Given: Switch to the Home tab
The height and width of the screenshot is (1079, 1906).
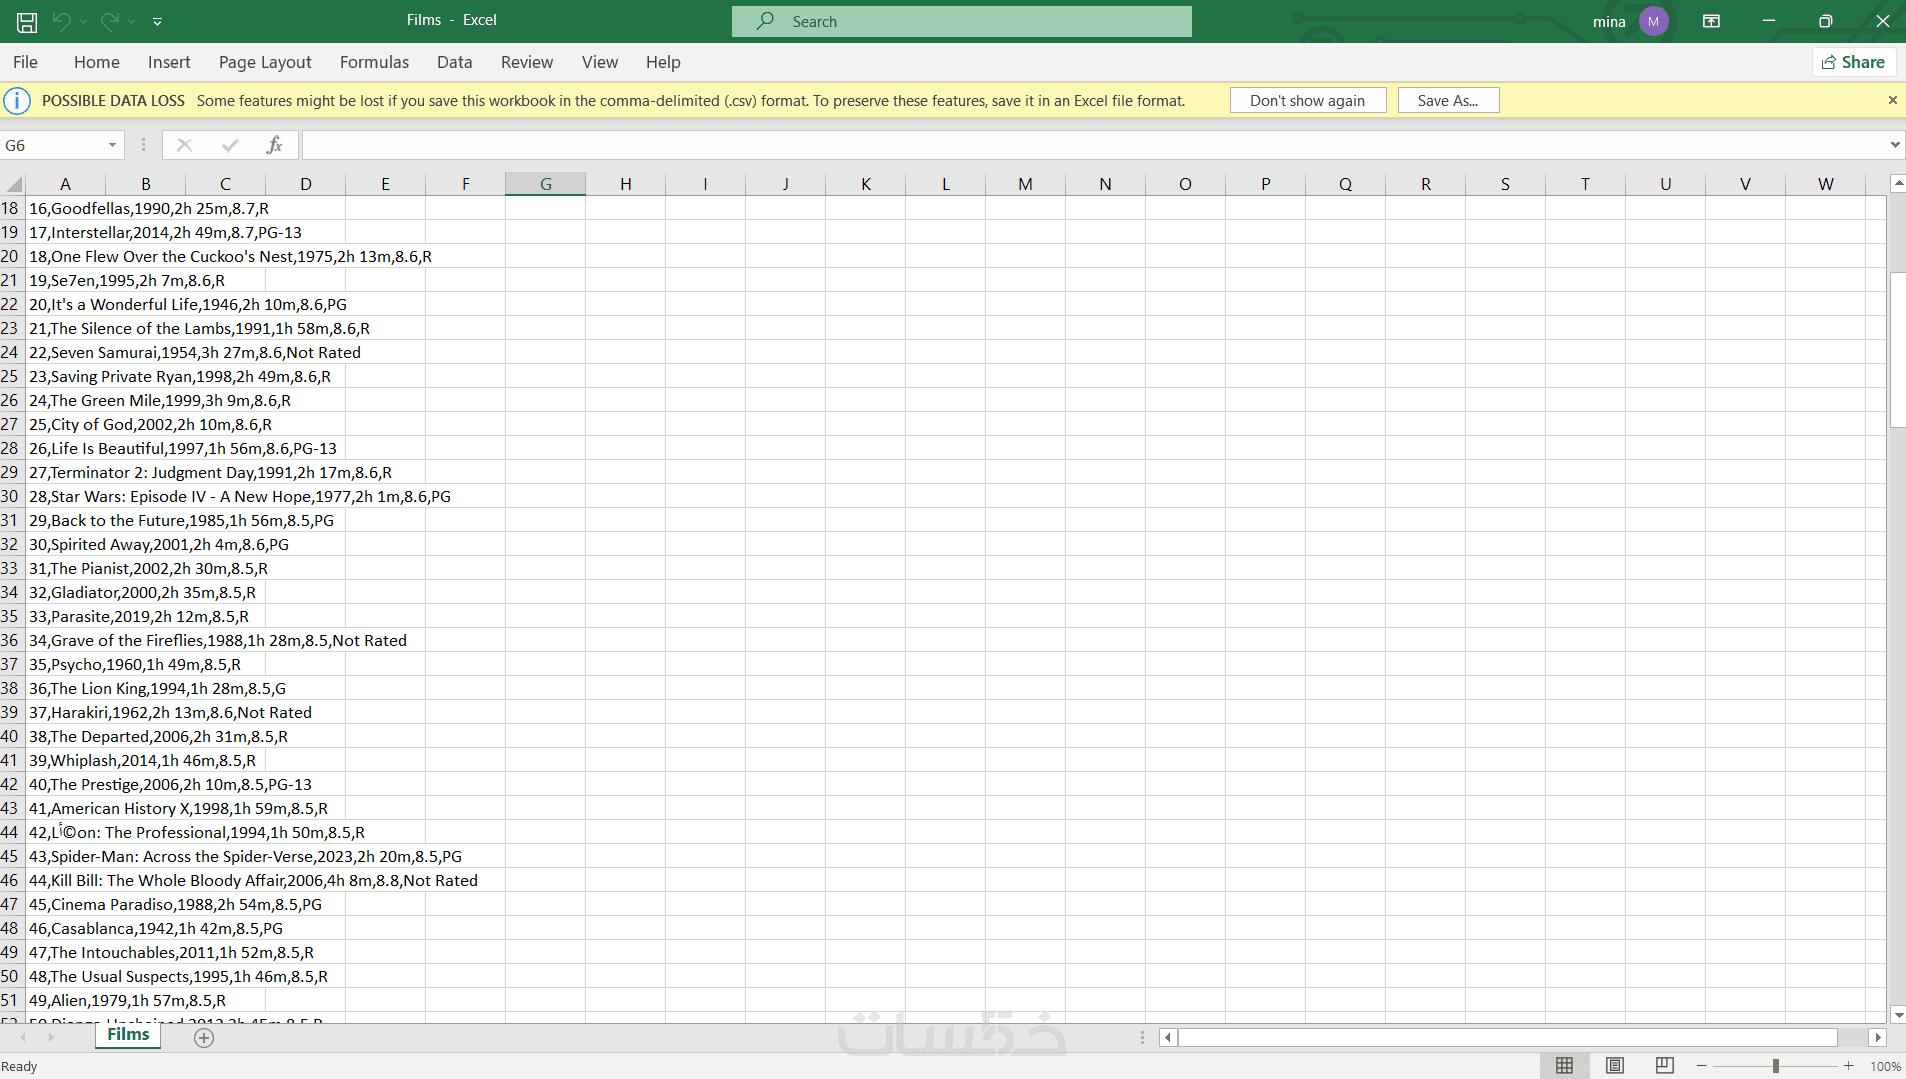Looking at the screenshot, I should coord(97,62).
